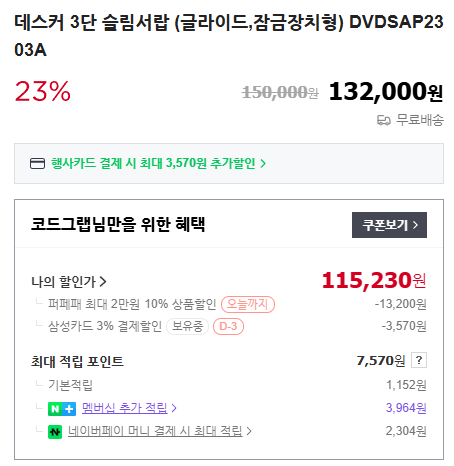
Task: Click the 오늘까지 badge
Action: tap(248, 304)
